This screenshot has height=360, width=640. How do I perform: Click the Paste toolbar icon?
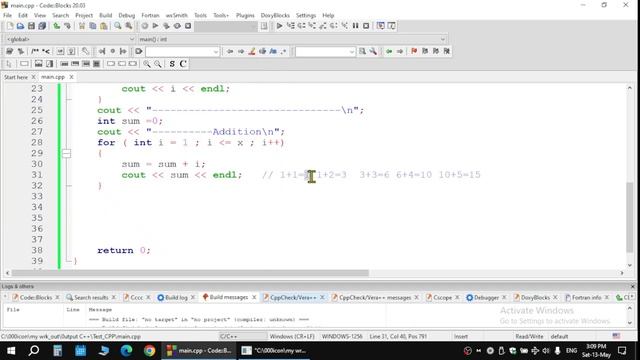pyautogui.click(x=104, y=26)
